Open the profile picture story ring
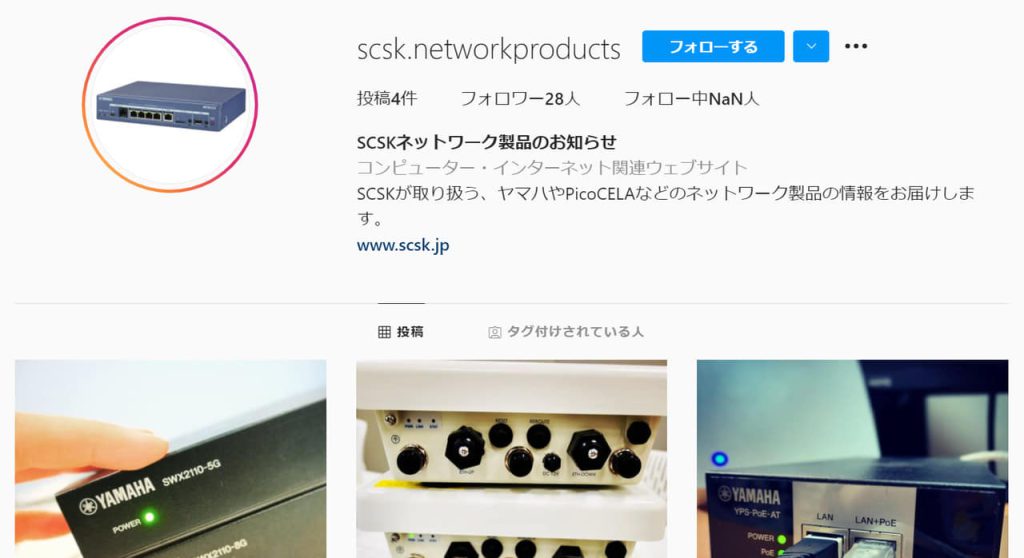 tap(170, 105)
